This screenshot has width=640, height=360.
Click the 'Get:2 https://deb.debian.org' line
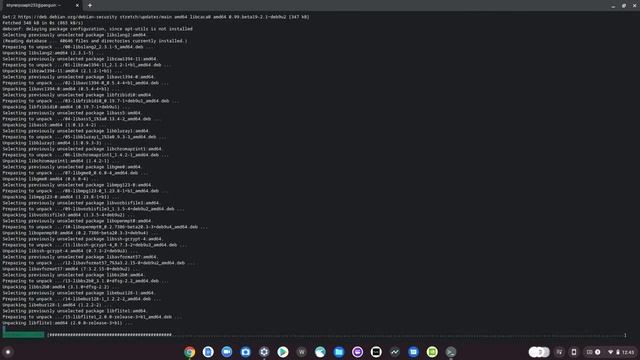click(156, 17)
